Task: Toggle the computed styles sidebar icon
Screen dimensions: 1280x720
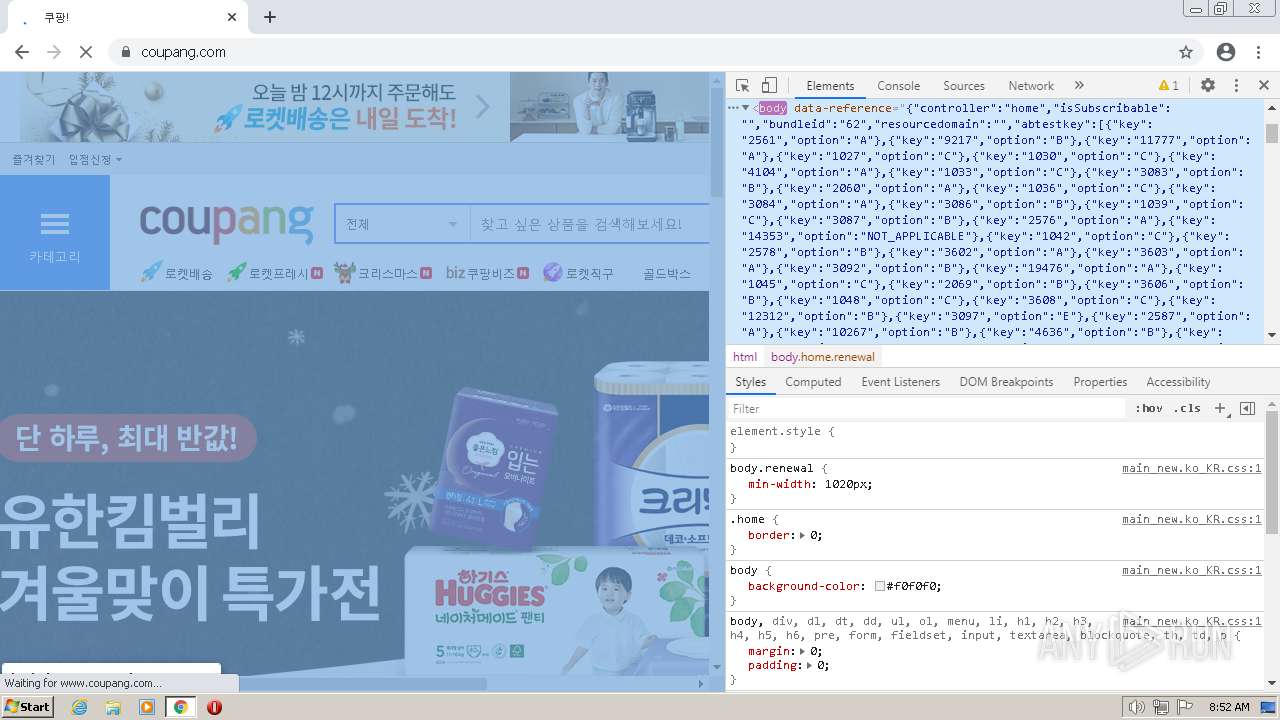Action: tap(1247, 409)
